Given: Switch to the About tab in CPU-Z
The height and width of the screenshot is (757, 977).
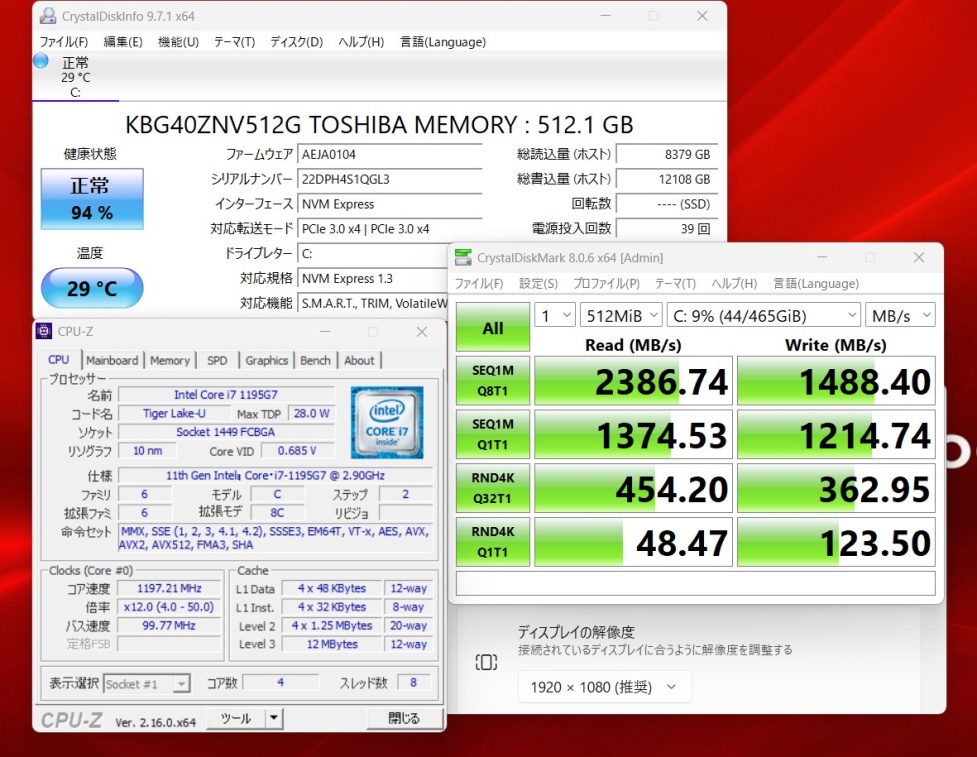Looking at the screenshot, I should click(x=360, y=360).
